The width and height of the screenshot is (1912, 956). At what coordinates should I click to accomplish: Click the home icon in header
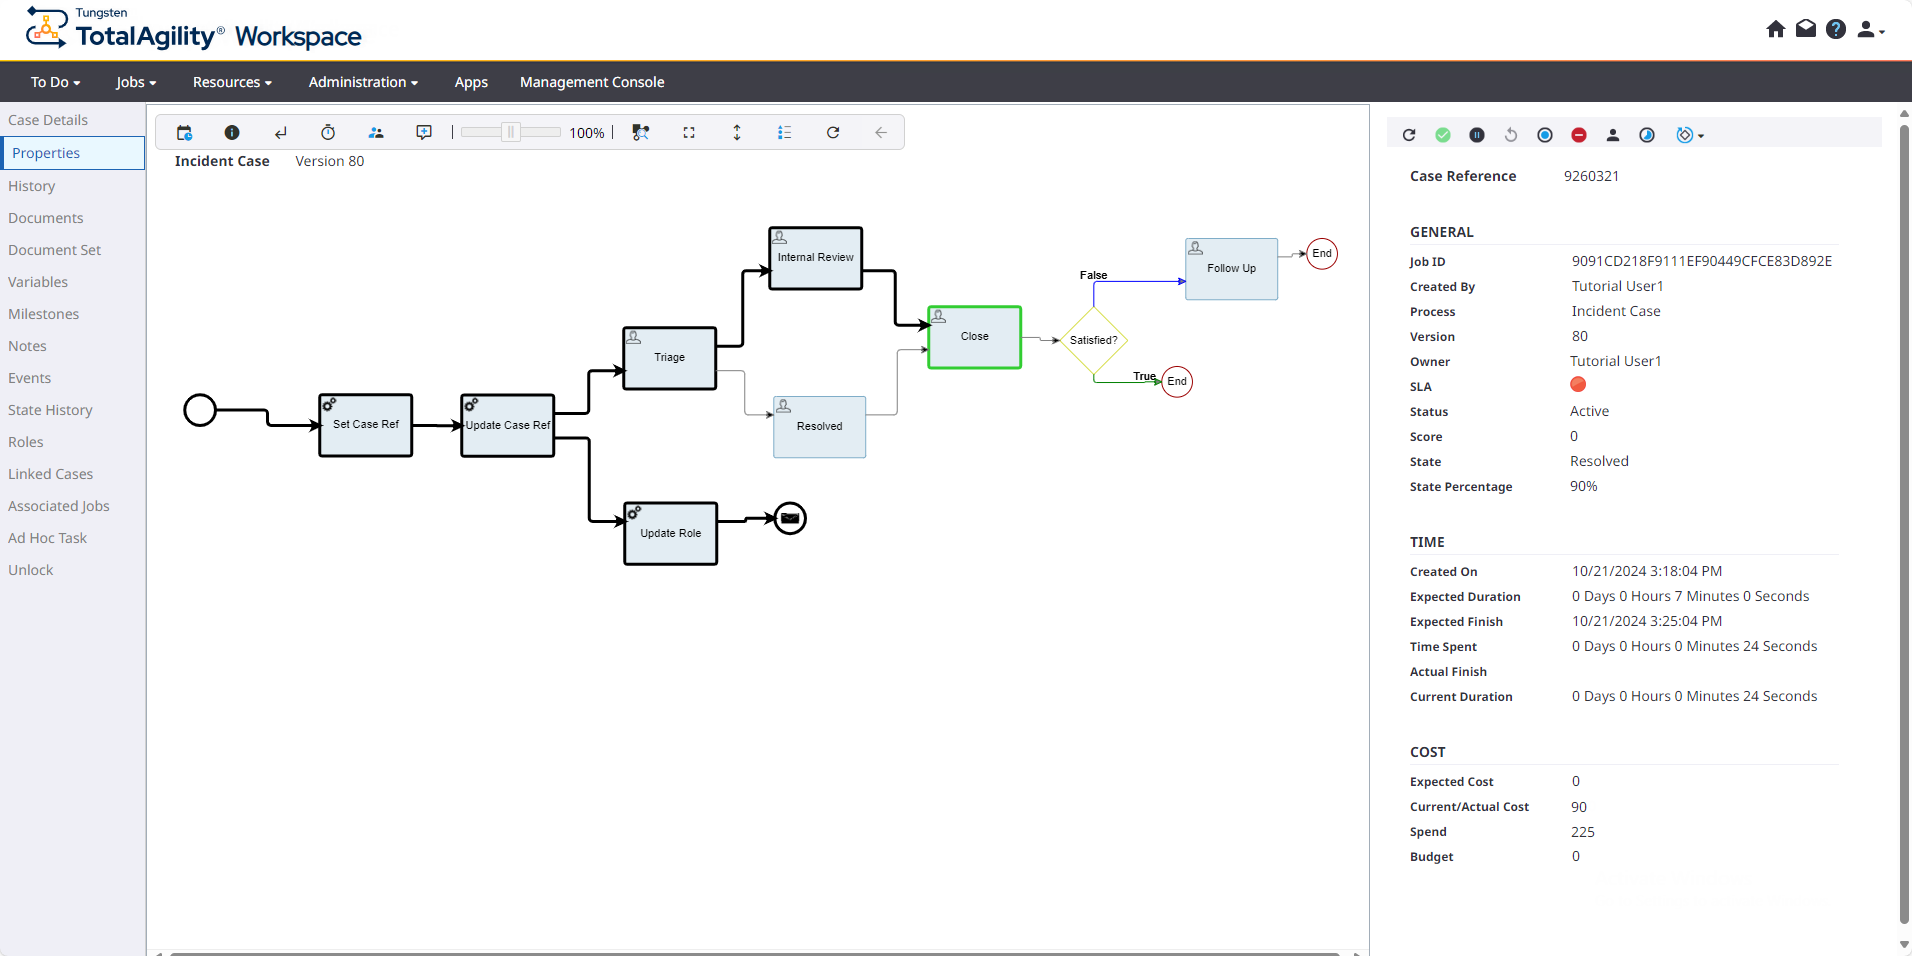click(1775, 29)
